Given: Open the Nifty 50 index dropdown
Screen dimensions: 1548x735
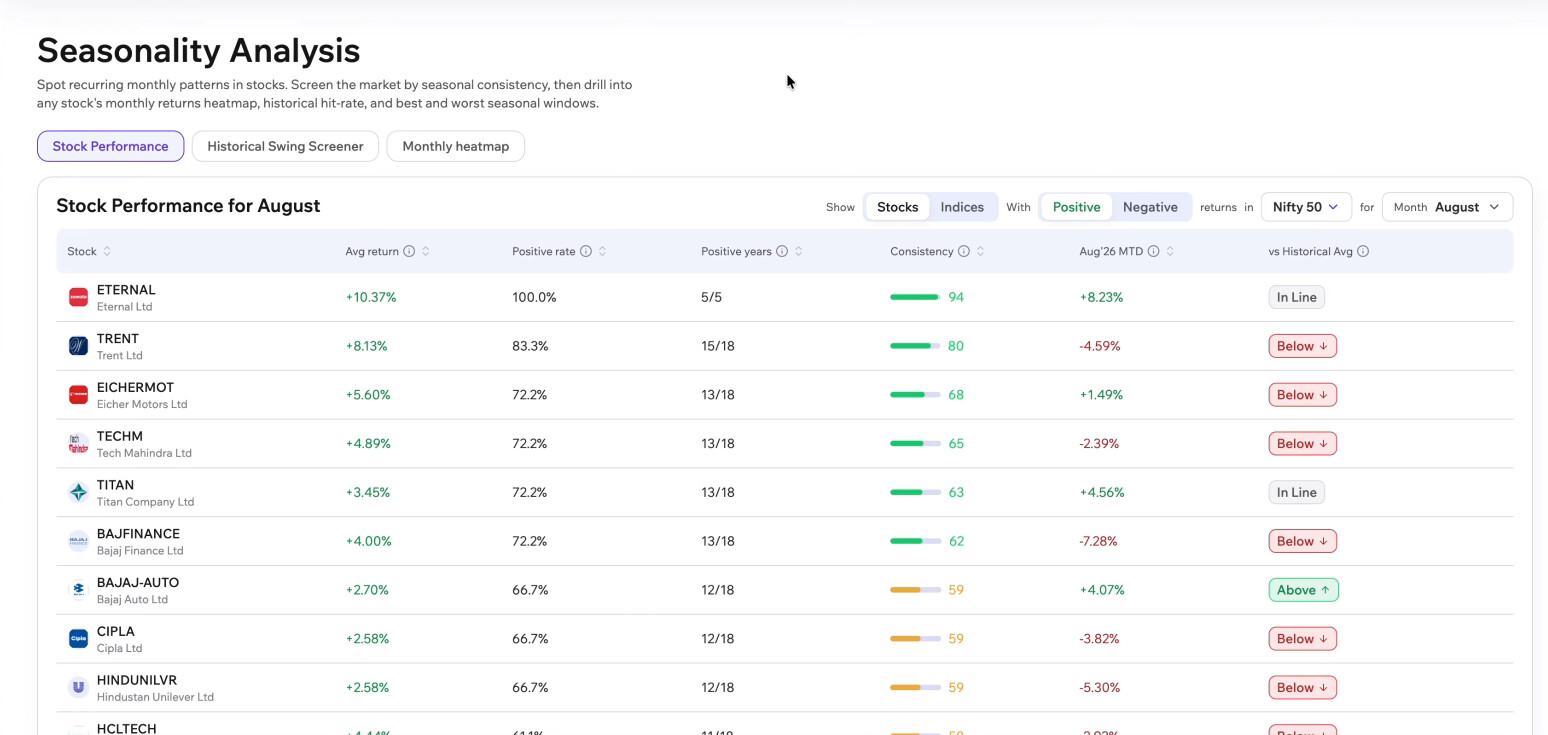Looking at the screenshot, I should (x=1306, y=207).
